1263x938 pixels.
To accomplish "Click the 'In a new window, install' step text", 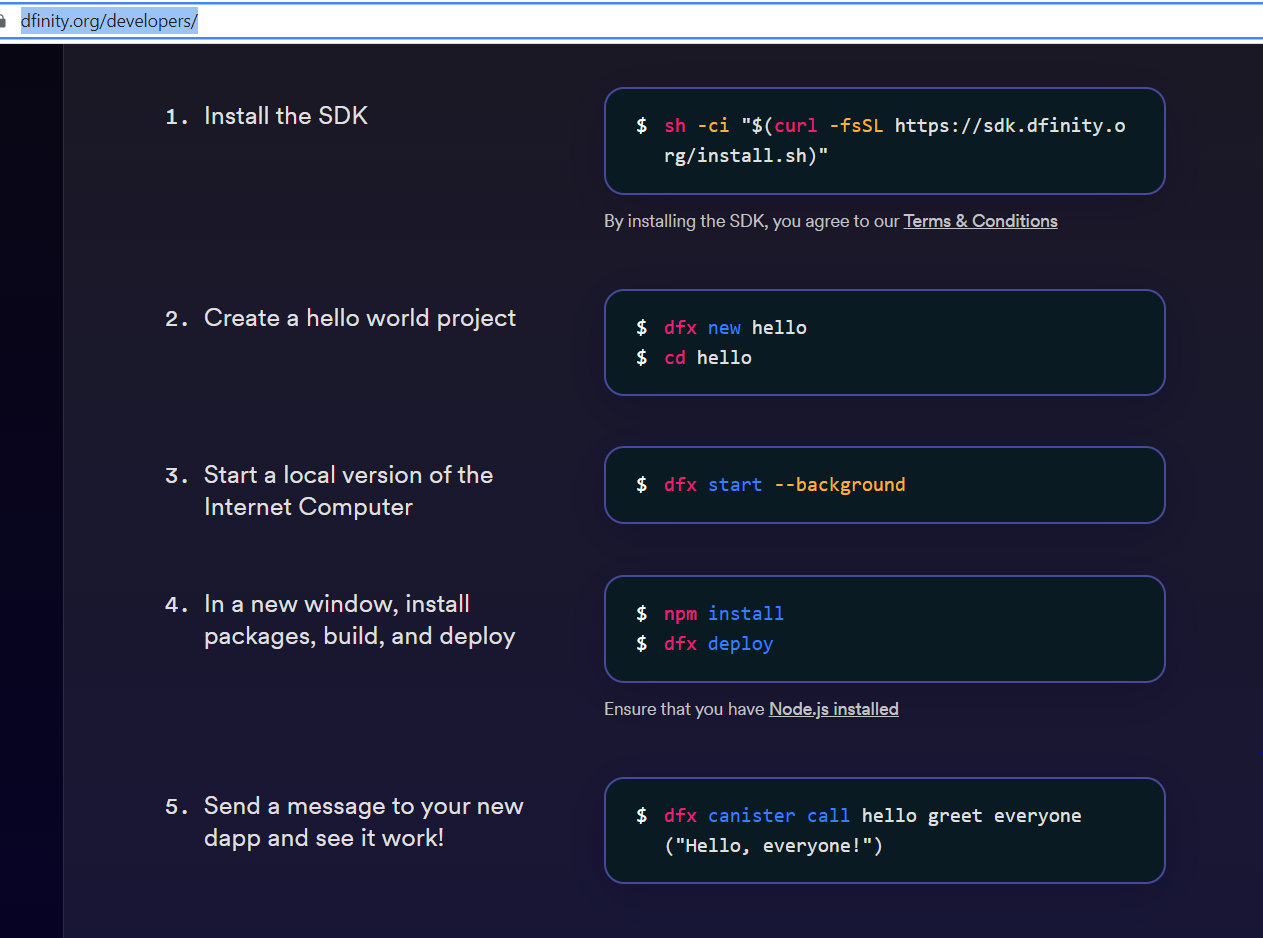I will click(x=359, y=620).
